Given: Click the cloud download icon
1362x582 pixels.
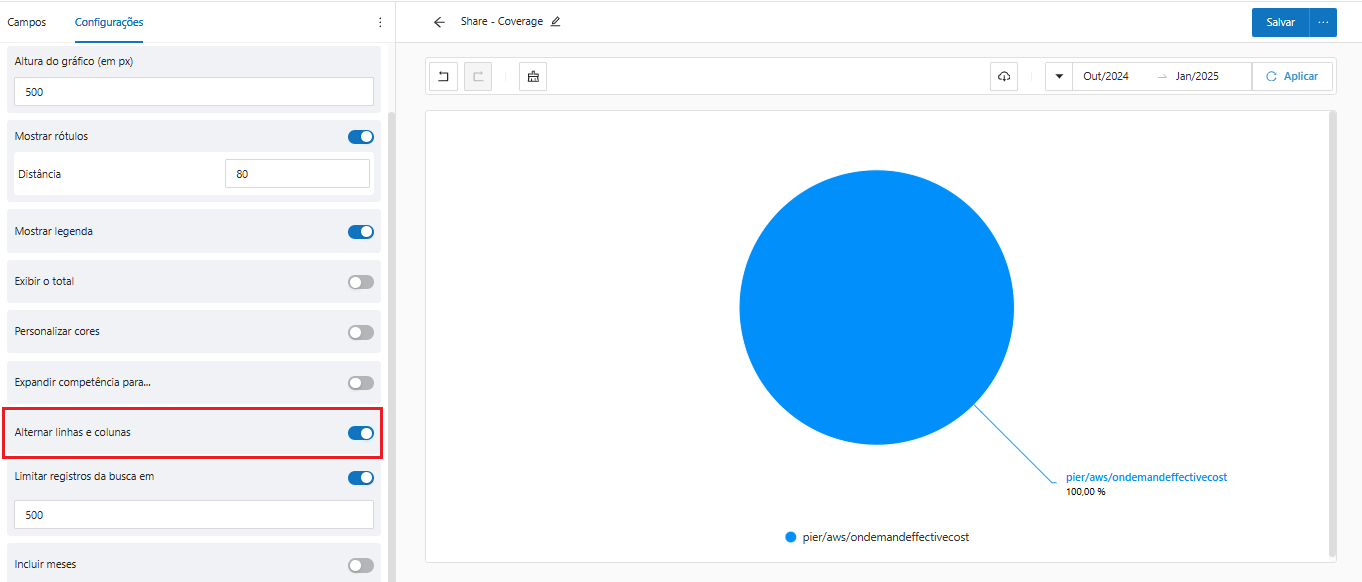Looking at the screenshot, I should point(1004,77).
